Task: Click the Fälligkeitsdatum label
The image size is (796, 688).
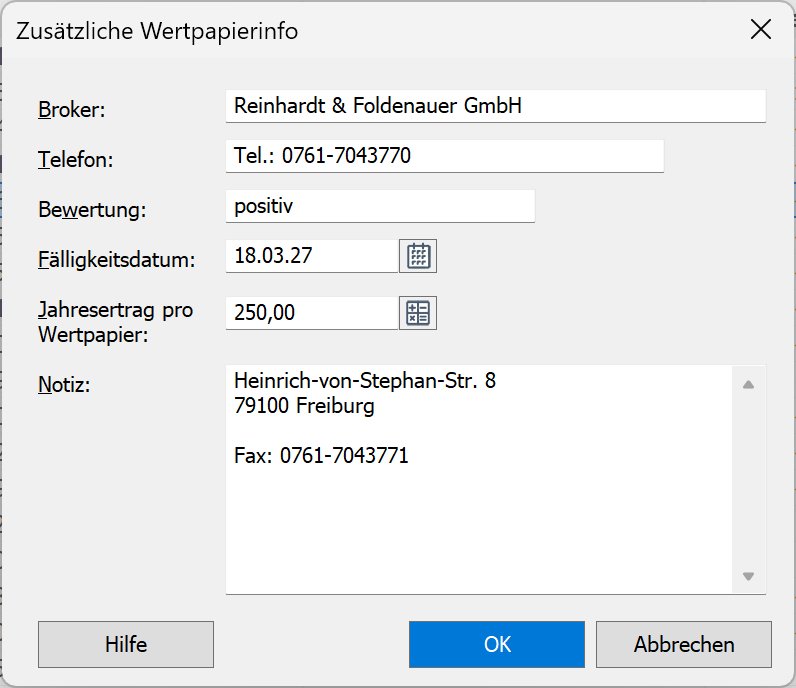Action: pyautogui.click(x=116, y=261)
